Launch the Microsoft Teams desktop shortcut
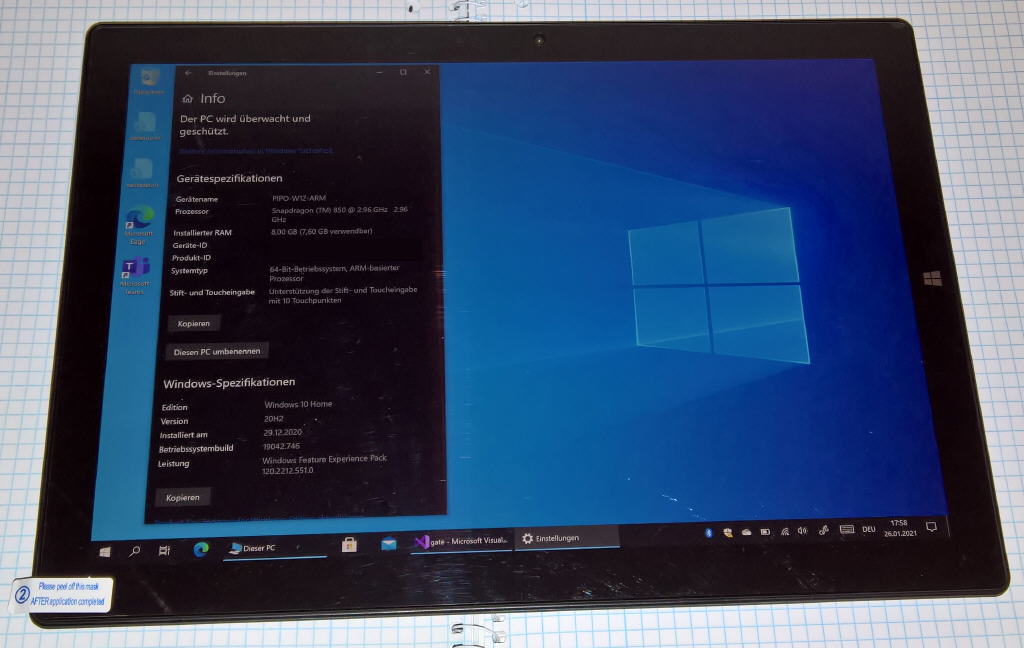 135,276
